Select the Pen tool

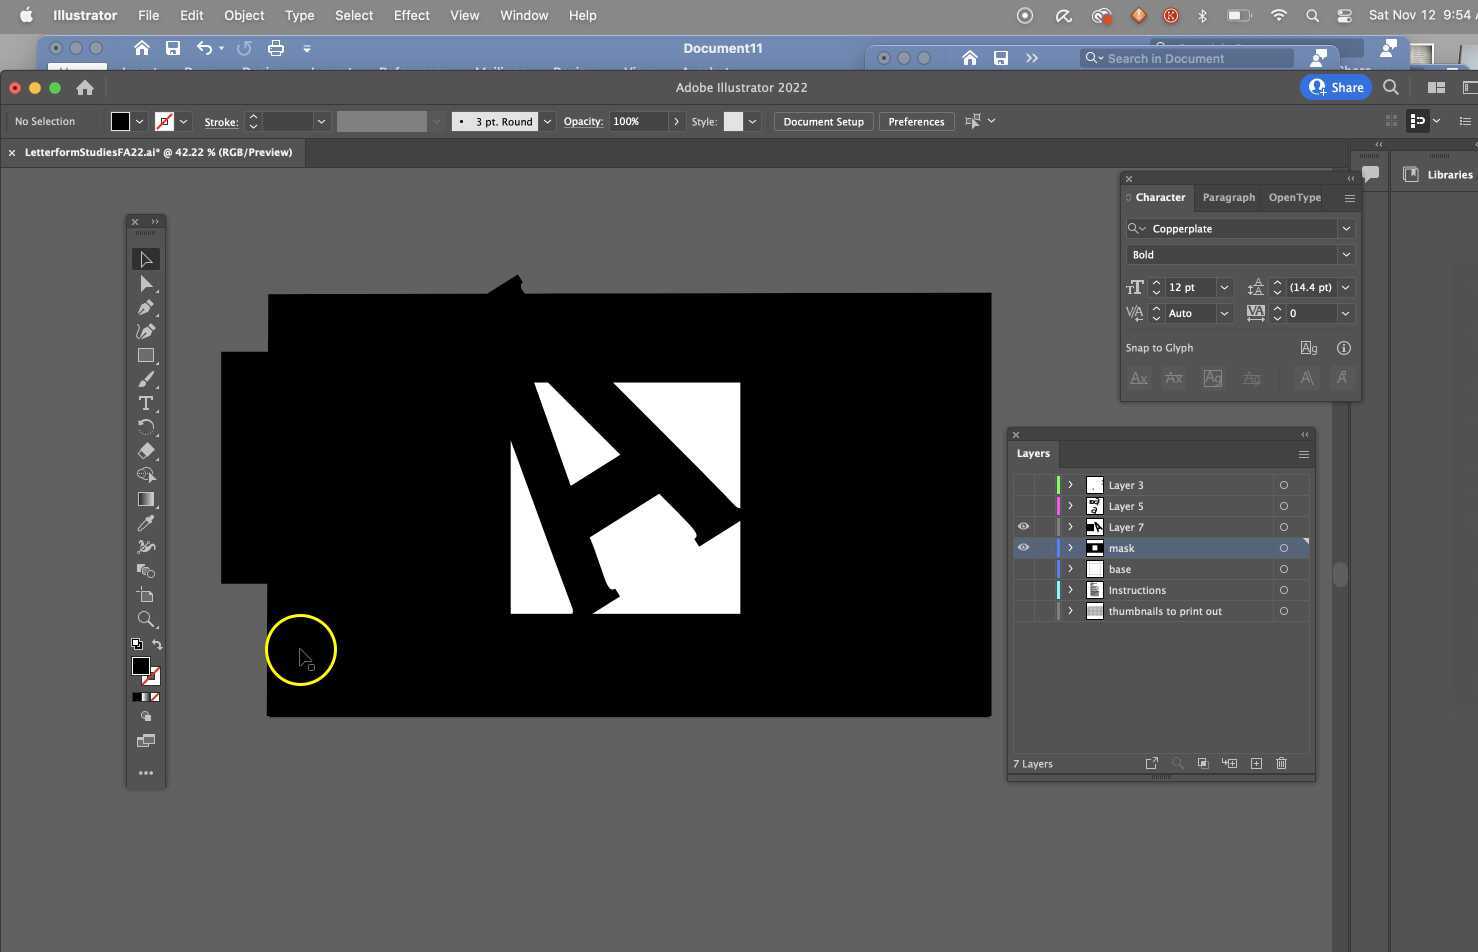pyautogui.click(x=146, y=307)
